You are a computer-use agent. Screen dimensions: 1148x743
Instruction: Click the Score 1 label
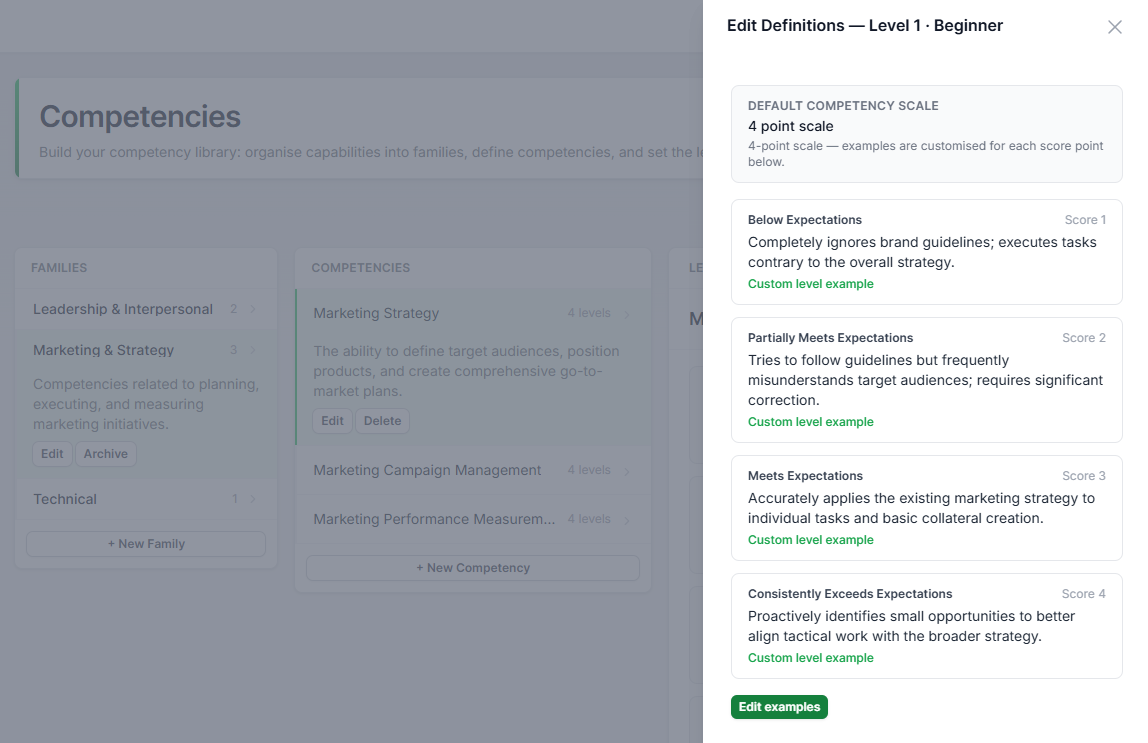[x=1085, y=220]
